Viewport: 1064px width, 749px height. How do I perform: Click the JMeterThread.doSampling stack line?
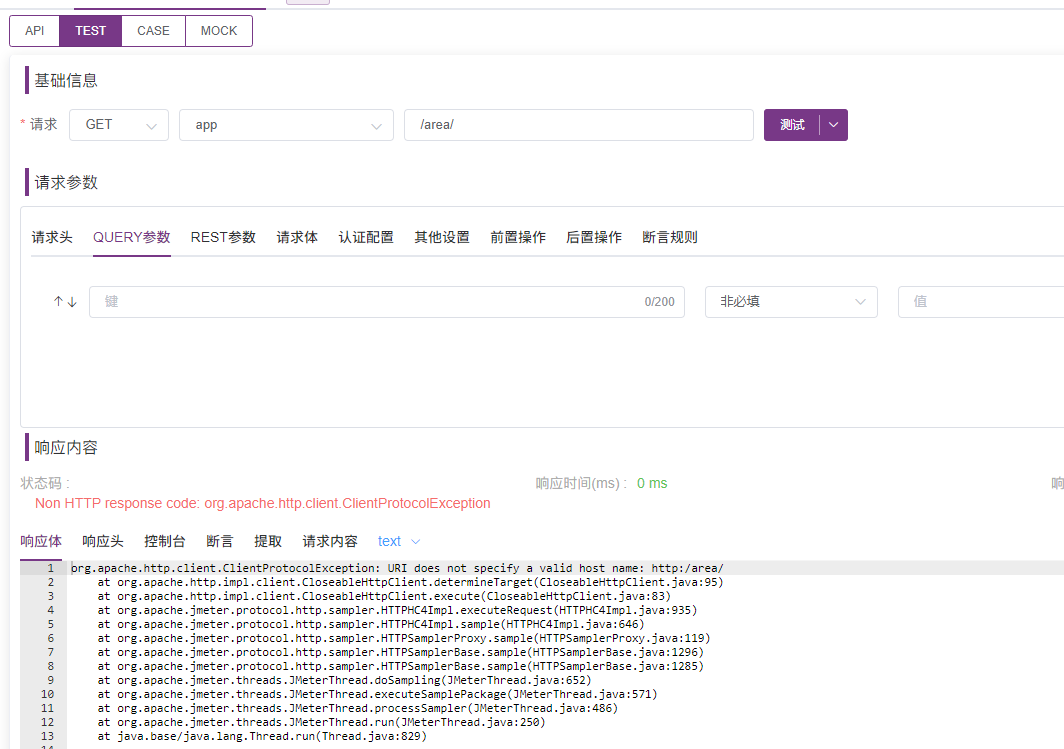pos(344,680)
